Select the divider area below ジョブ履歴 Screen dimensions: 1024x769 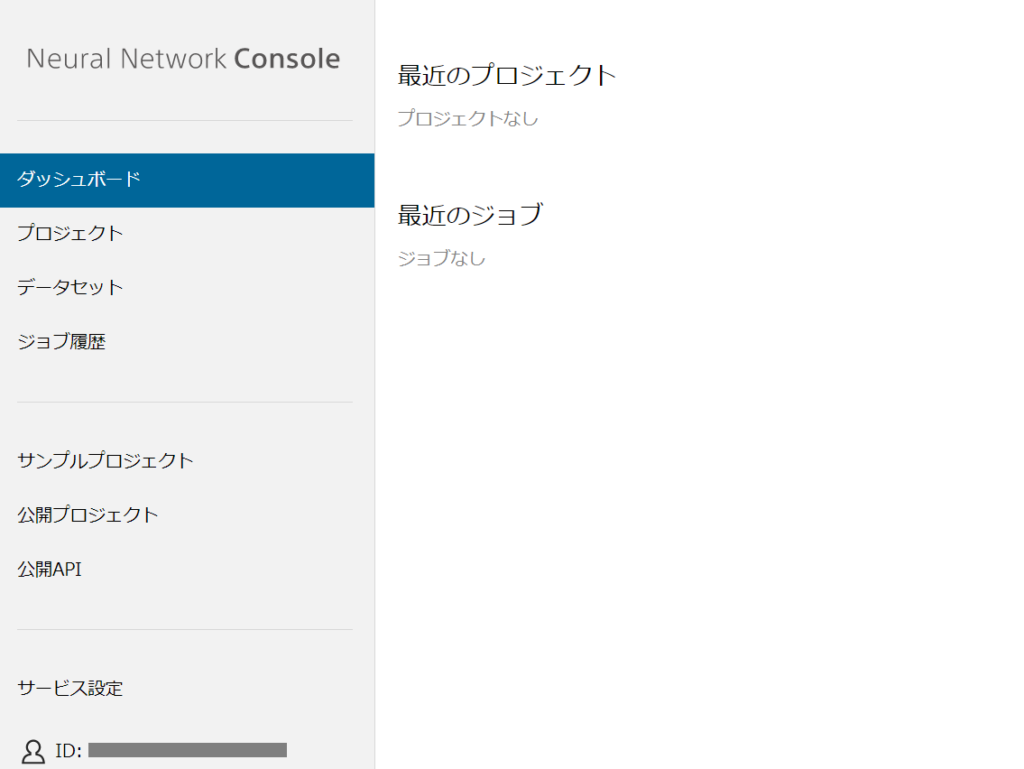185,402
